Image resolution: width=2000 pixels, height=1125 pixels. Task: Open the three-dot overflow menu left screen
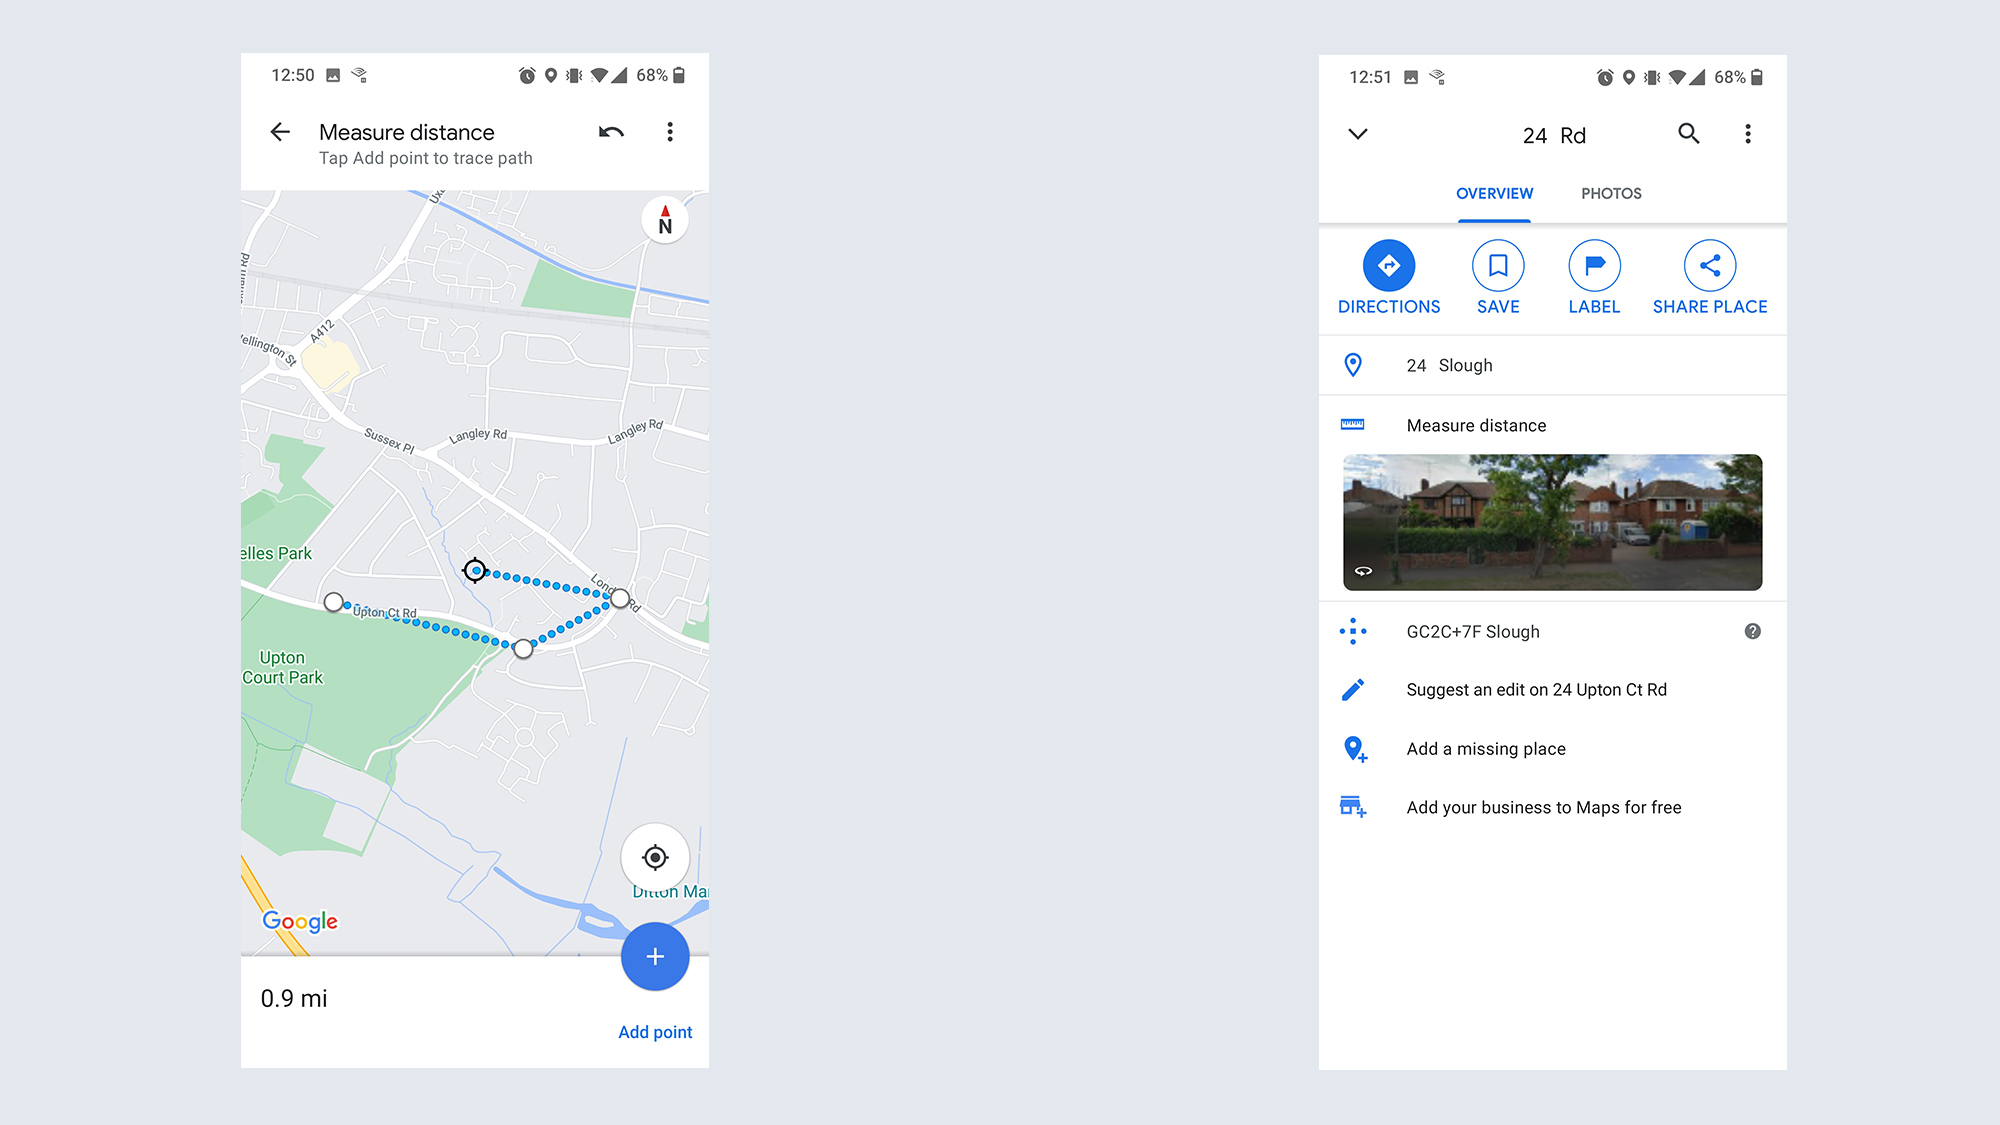(669, 132)
